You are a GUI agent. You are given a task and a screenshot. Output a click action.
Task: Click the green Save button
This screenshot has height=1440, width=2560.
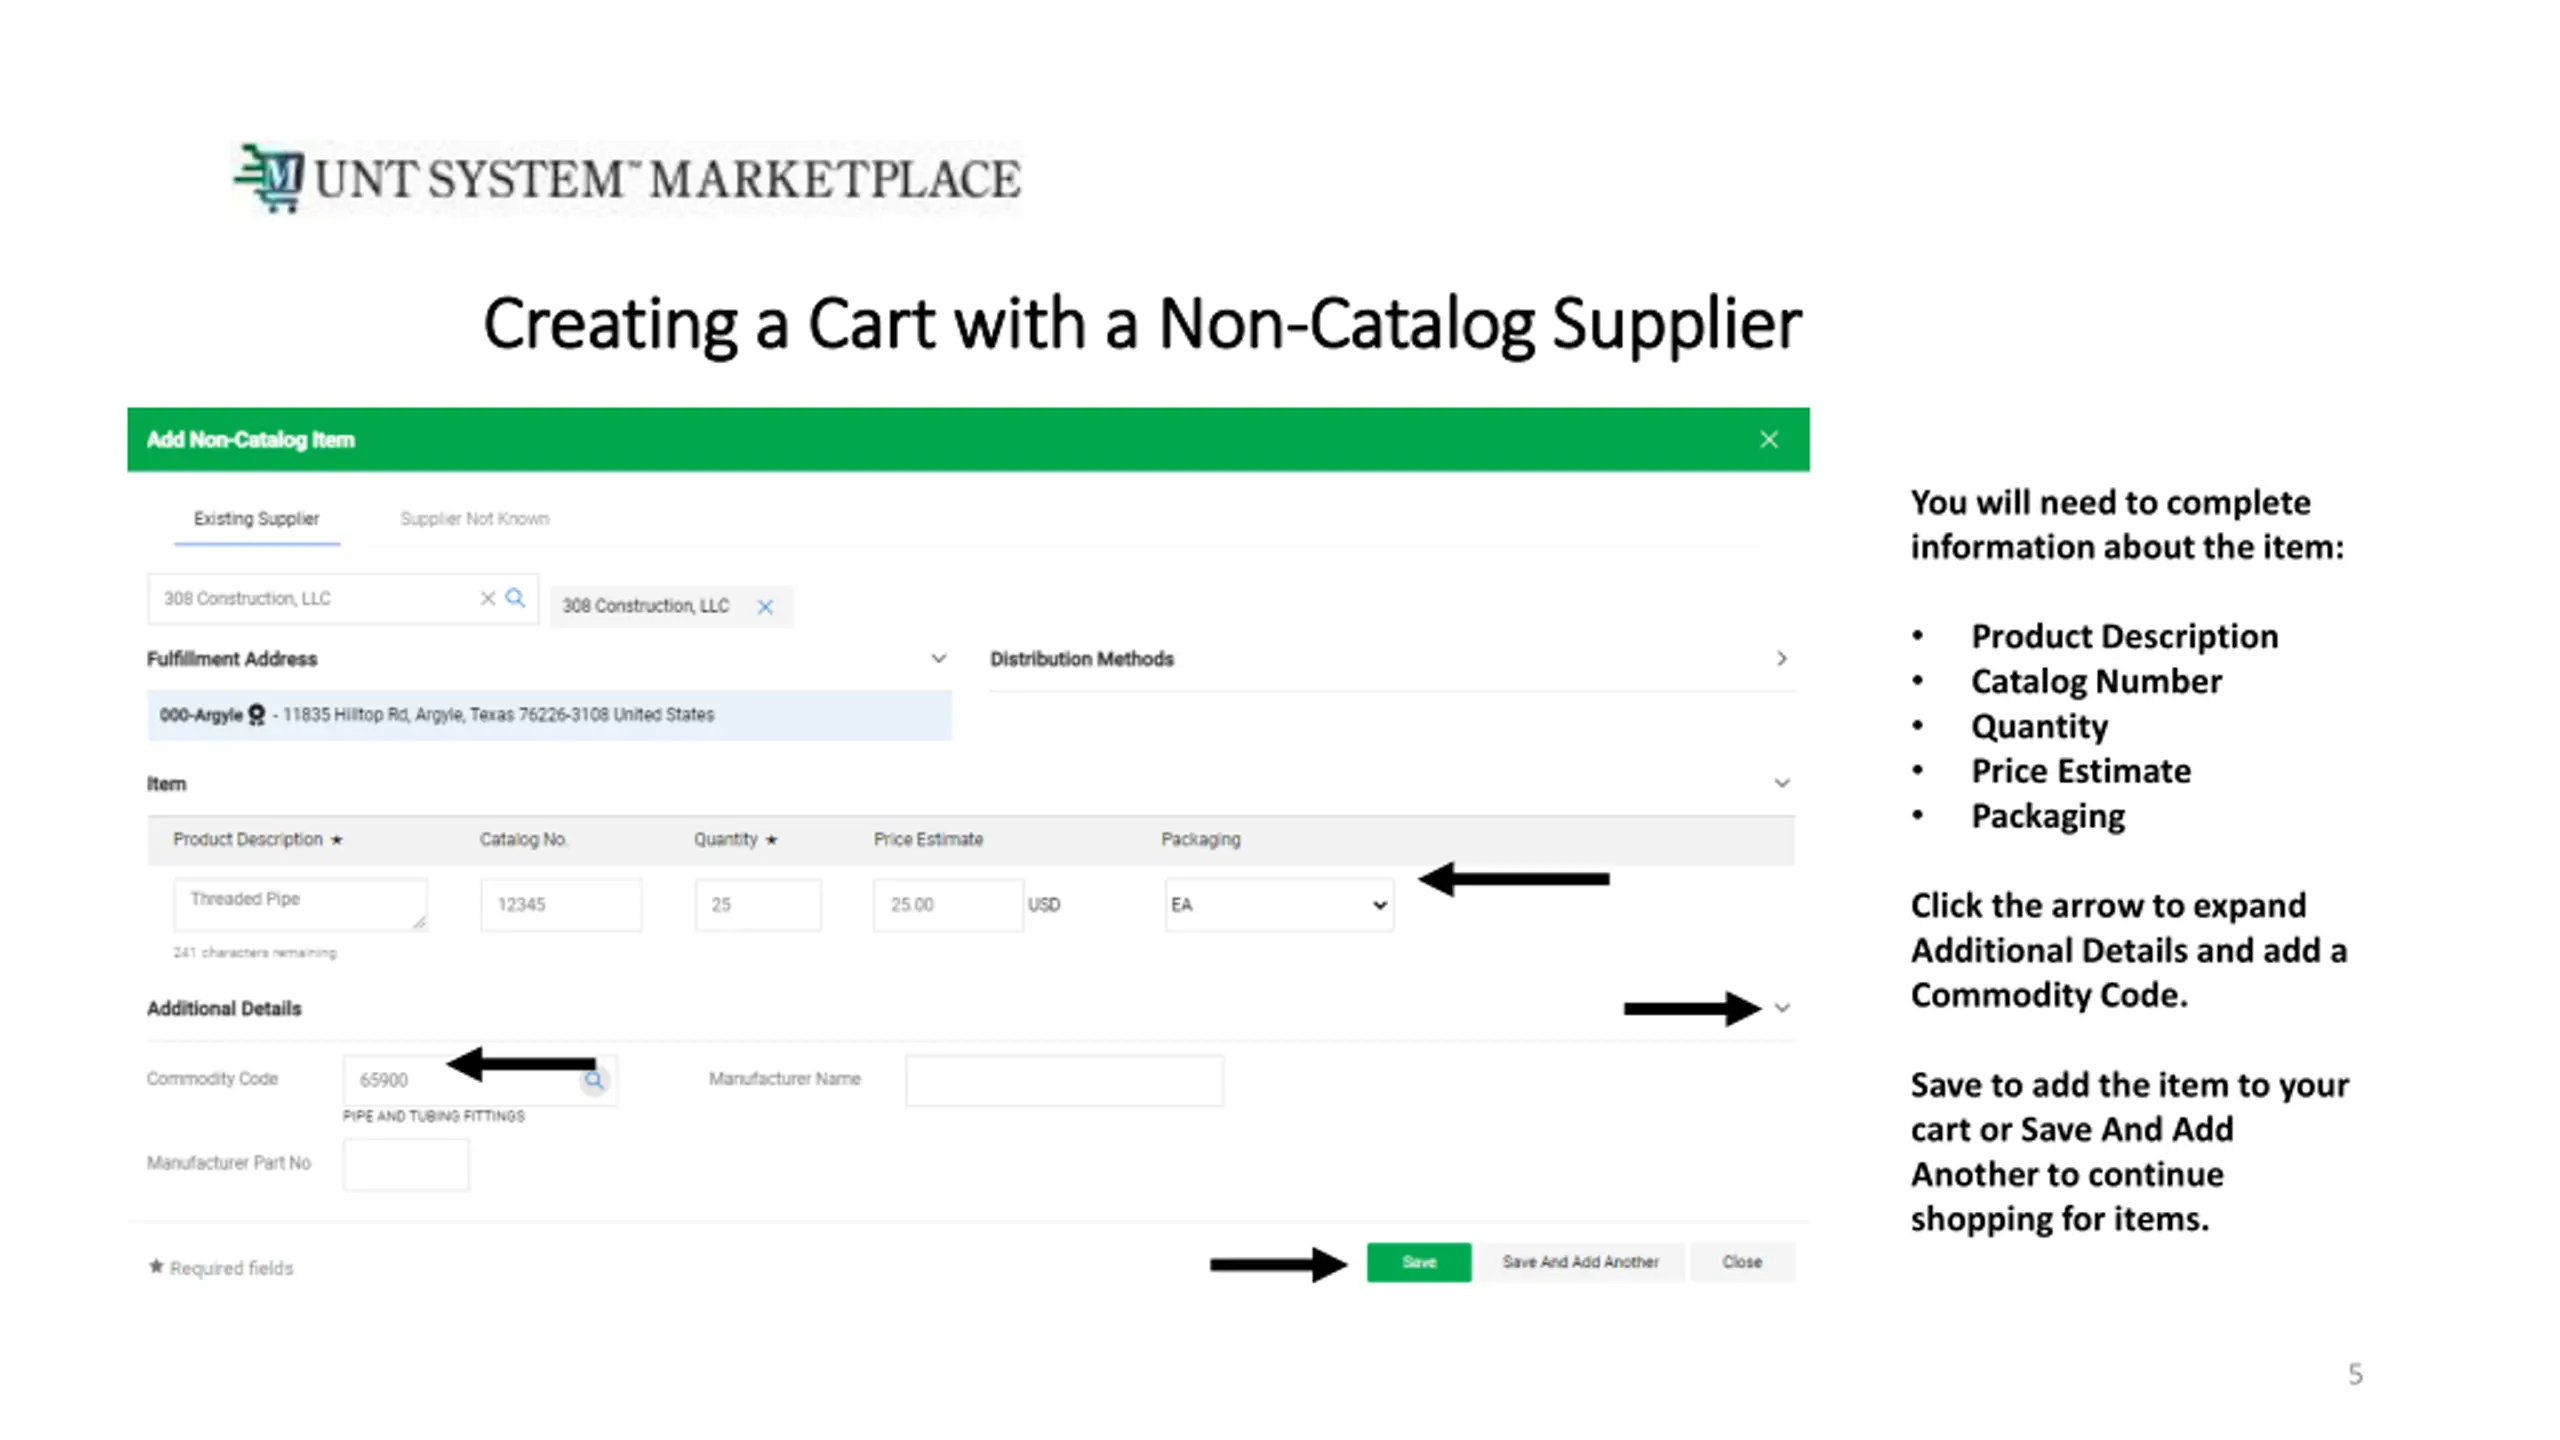tap(1419, 1262)
